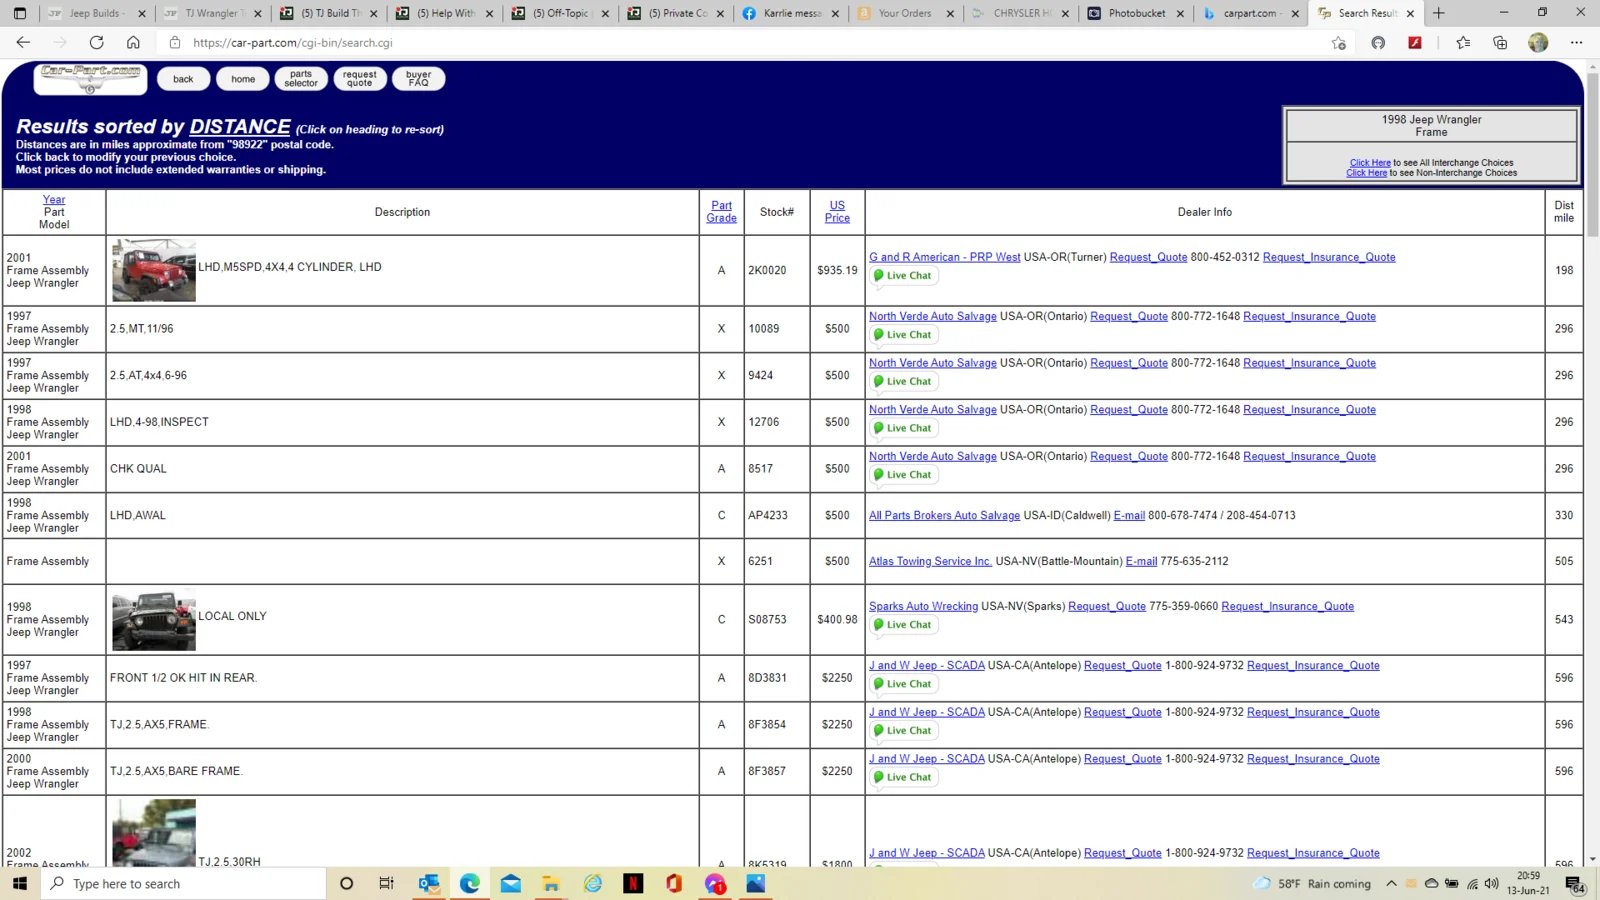Viewport: 1600px width, 900px height.
Task: E-mail All Parts Brokers Auto Salvage
Action: coord(1129,516)
